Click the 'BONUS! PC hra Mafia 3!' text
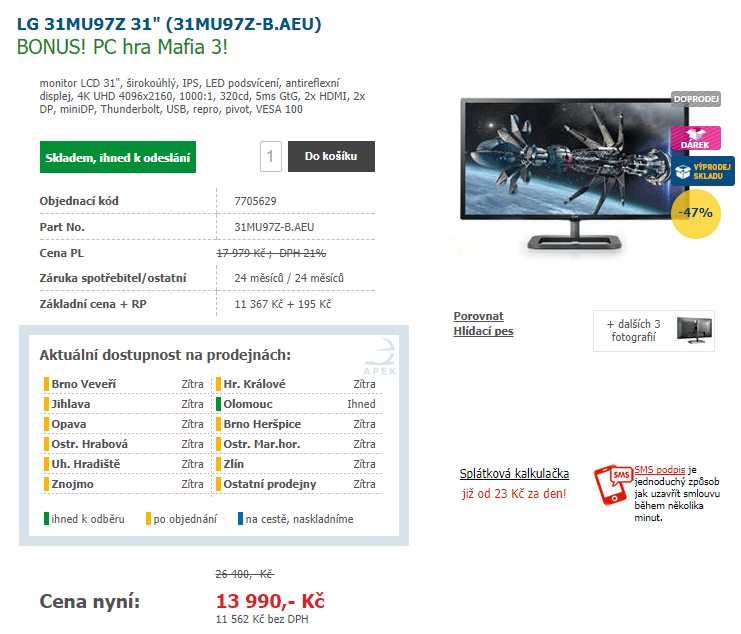741x634 pixels. point(122,47)
